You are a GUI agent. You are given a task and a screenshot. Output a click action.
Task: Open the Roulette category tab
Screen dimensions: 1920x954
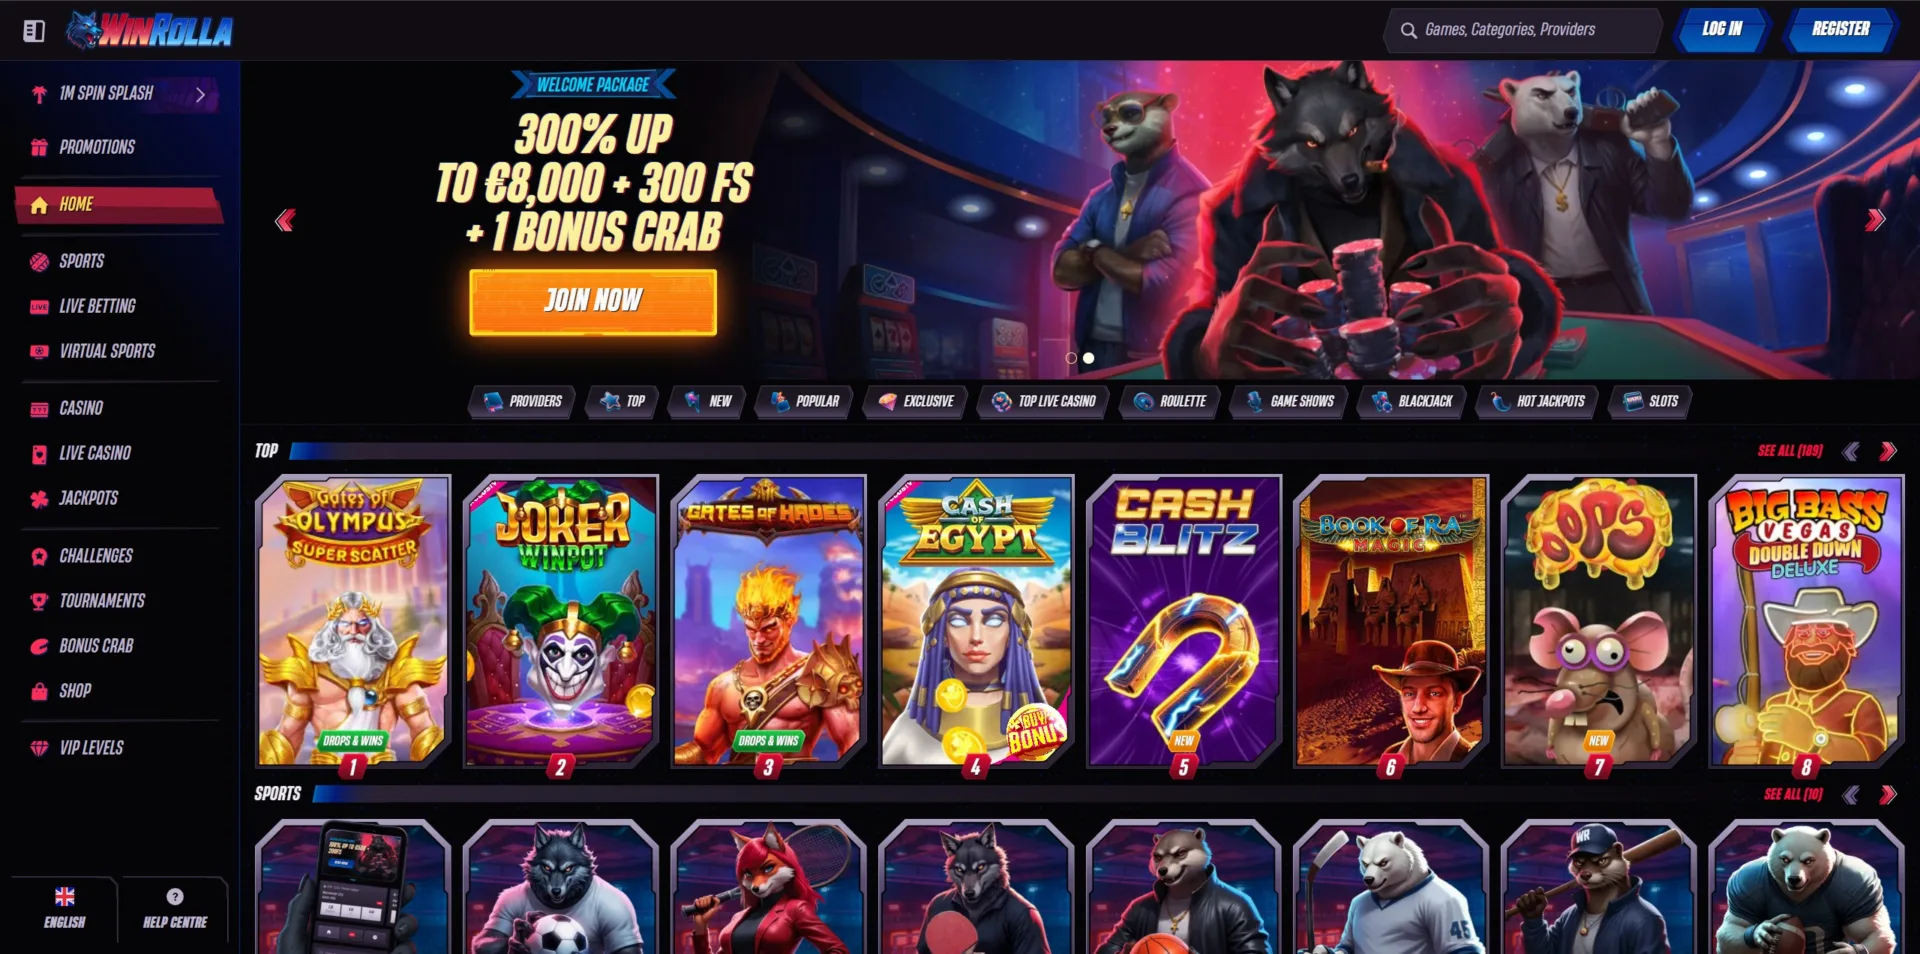pyautogui.click(x=1170, y=401)
